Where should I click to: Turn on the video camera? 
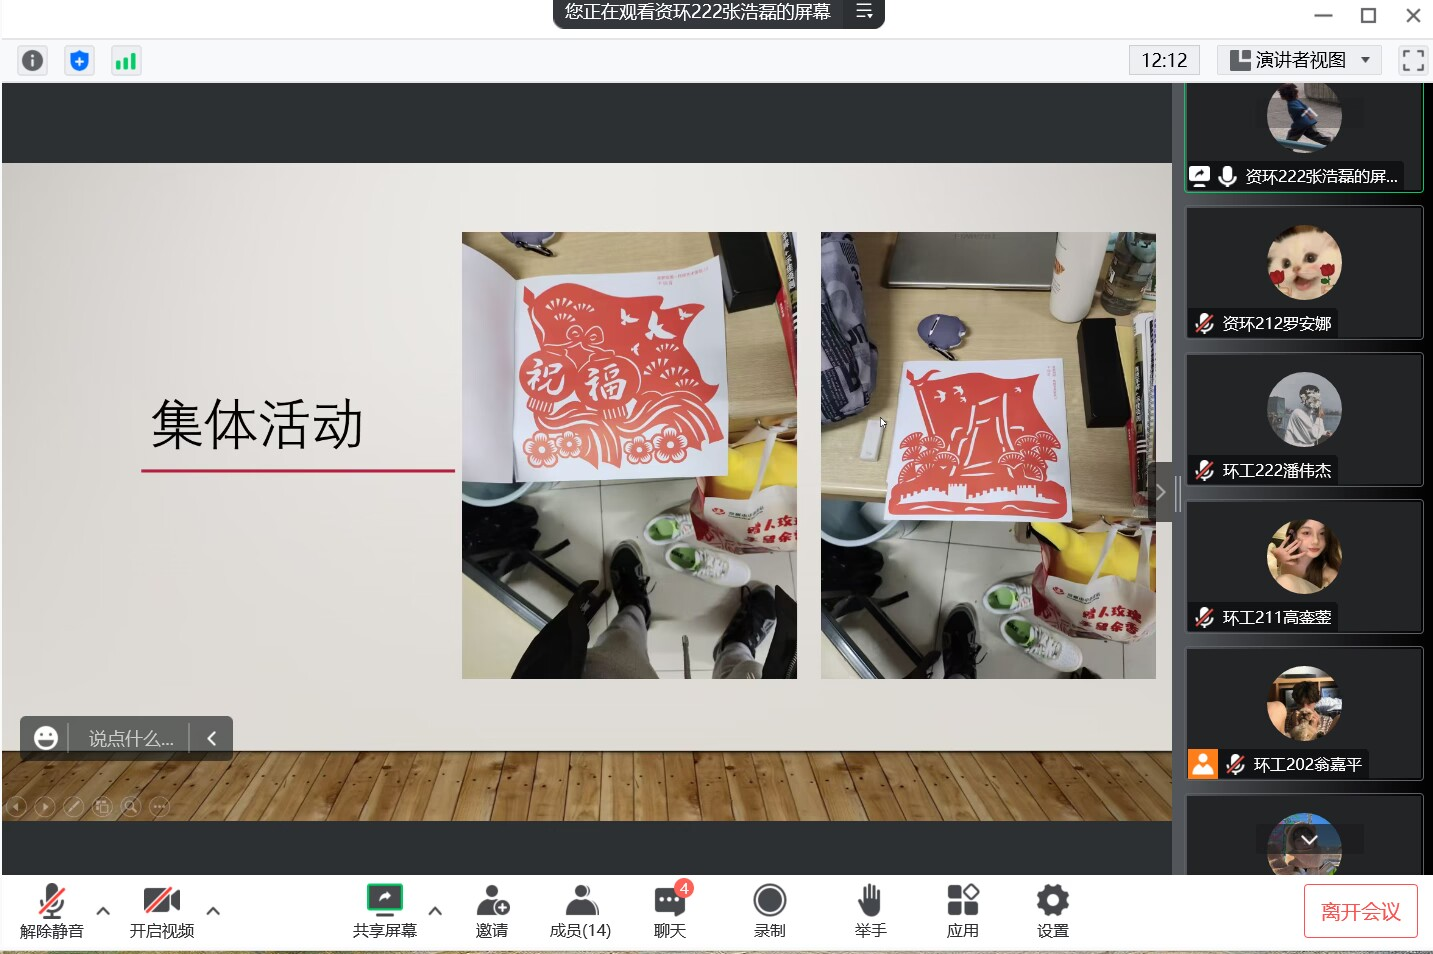coord(161,910)
